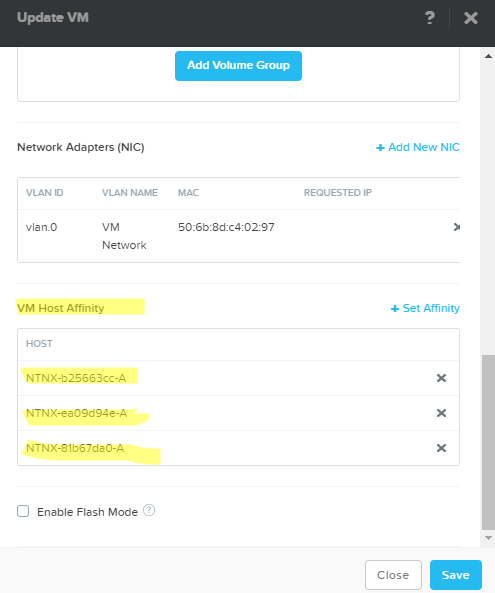The height and width of the screenshot is (593, 495).
Task: Remove host NTNX-ea09d94e-A from affinity list
Action: (441, 413)
